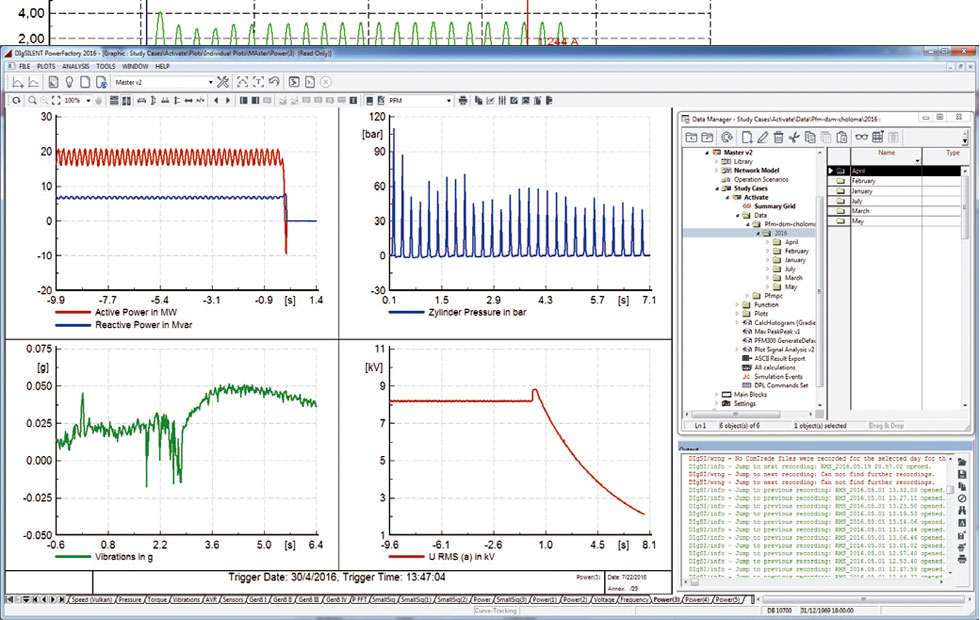The width and height of the screenshot is (980, 620).
Task: Click the glasses find icon in Data Manager
Action: coord(862,137)
